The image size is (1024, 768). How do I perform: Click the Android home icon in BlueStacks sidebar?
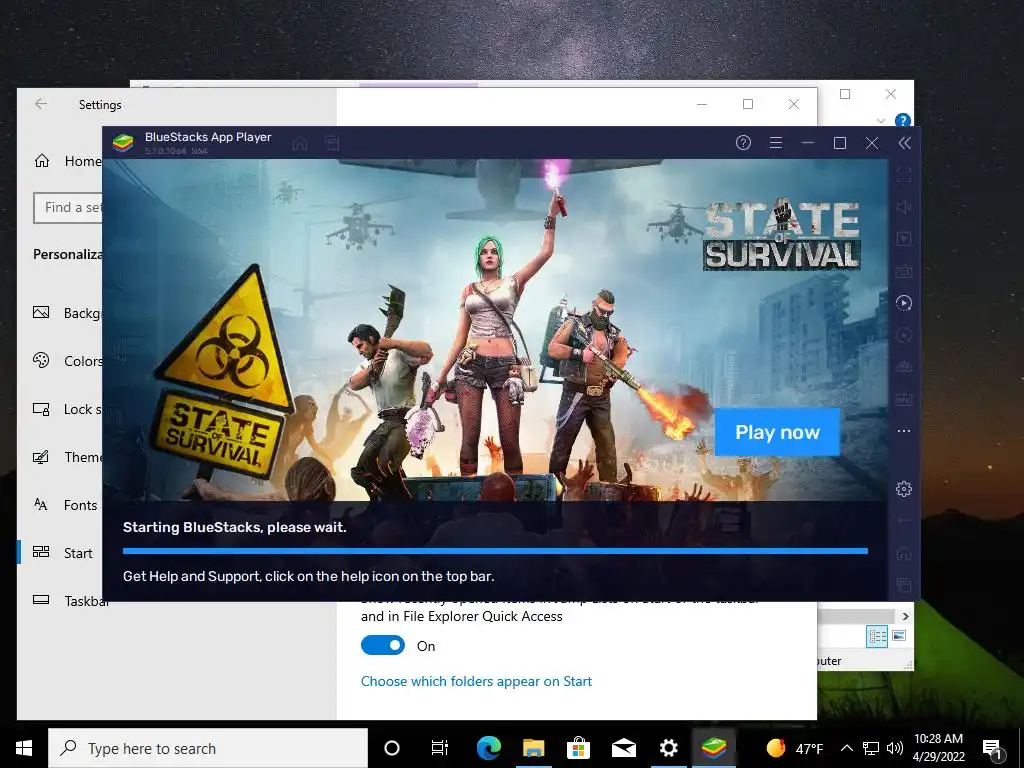pos(904,554)
